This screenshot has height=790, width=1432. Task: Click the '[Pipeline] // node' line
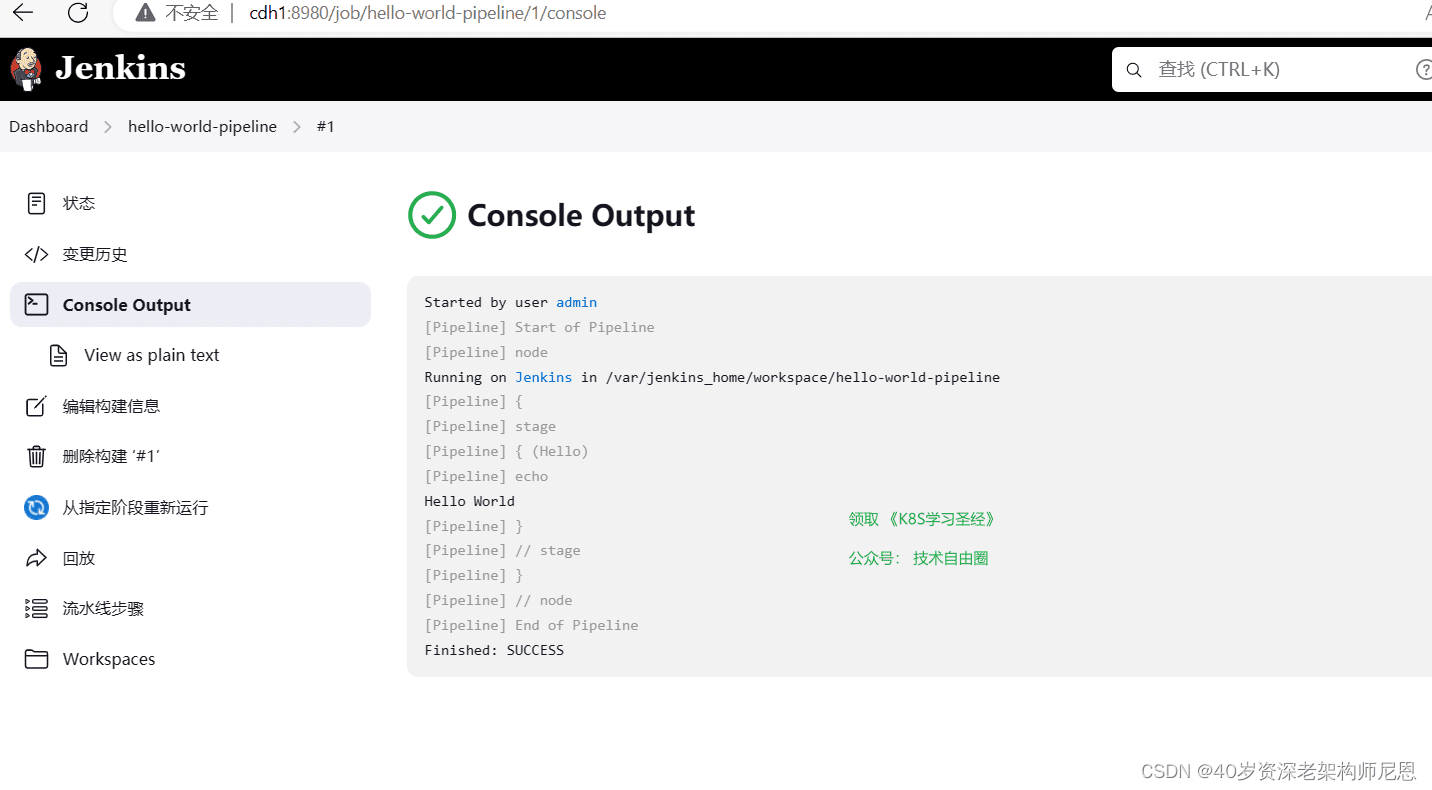[498, 600]
